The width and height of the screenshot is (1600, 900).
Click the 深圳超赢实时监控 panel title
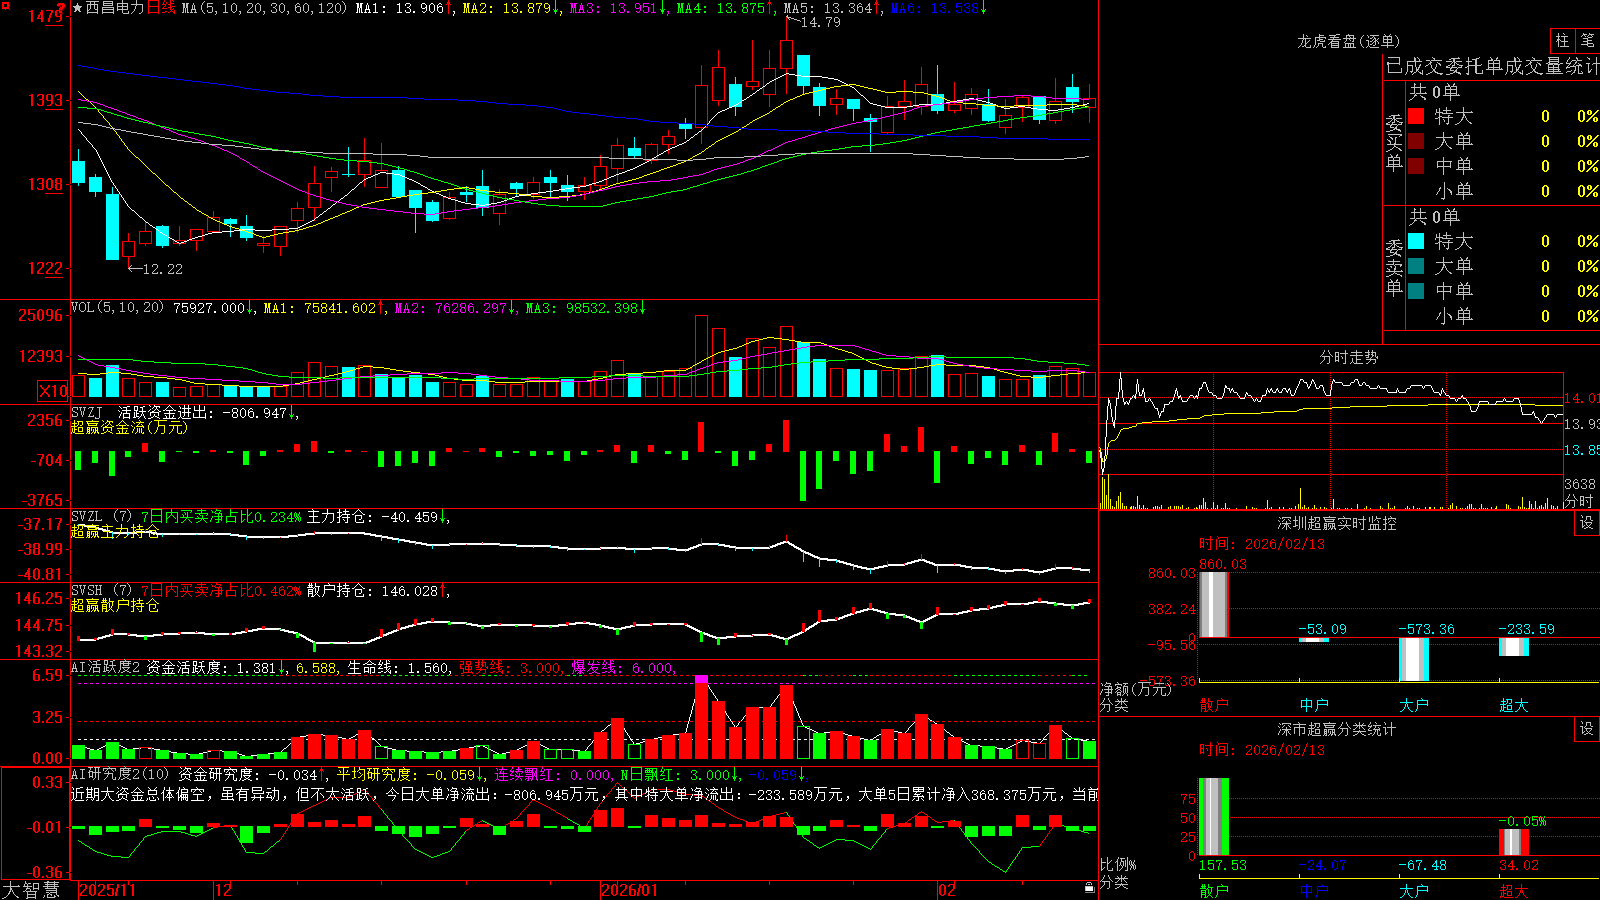pos(1337,523)
